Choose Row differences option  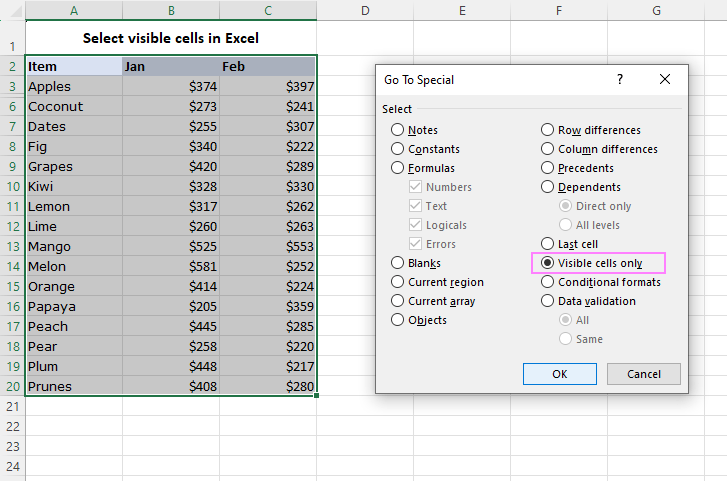point(548,130)
